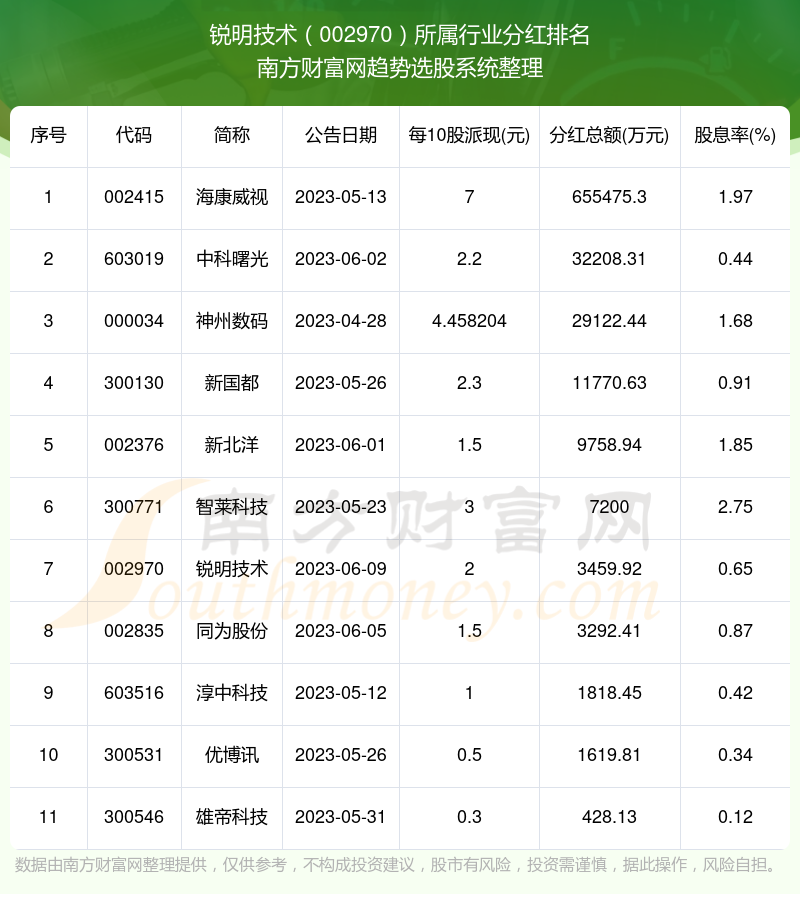Click dividend yield 0.65
This screenshot has width=800, height=916.
coord(735,568)
